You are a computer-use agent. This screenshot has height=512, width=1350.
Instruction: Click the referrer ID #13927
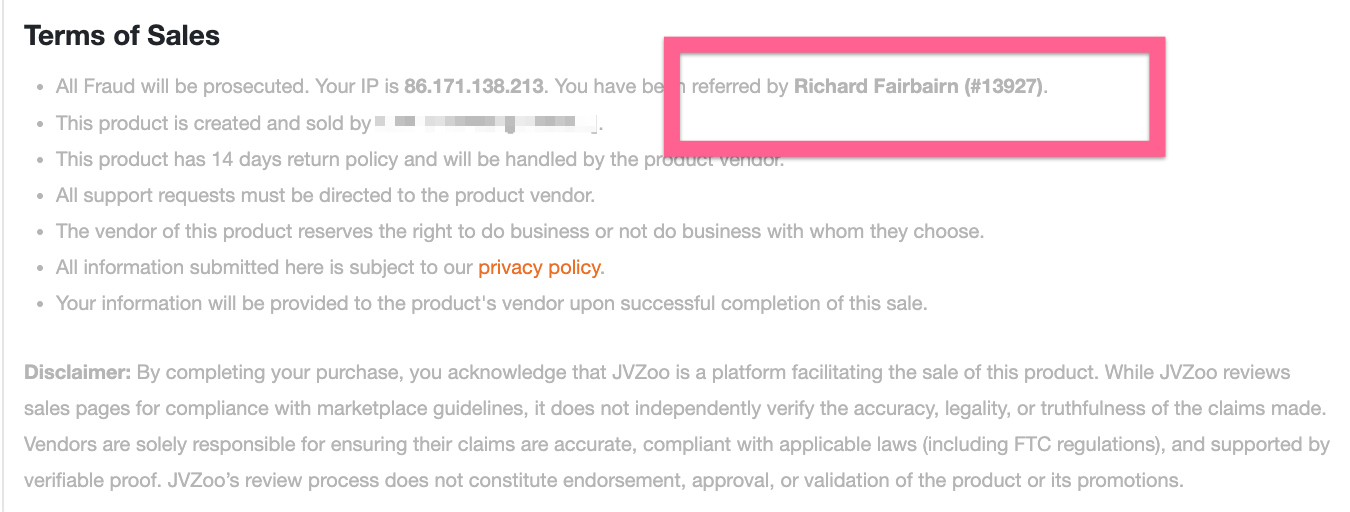click(x=1004, y=86)
